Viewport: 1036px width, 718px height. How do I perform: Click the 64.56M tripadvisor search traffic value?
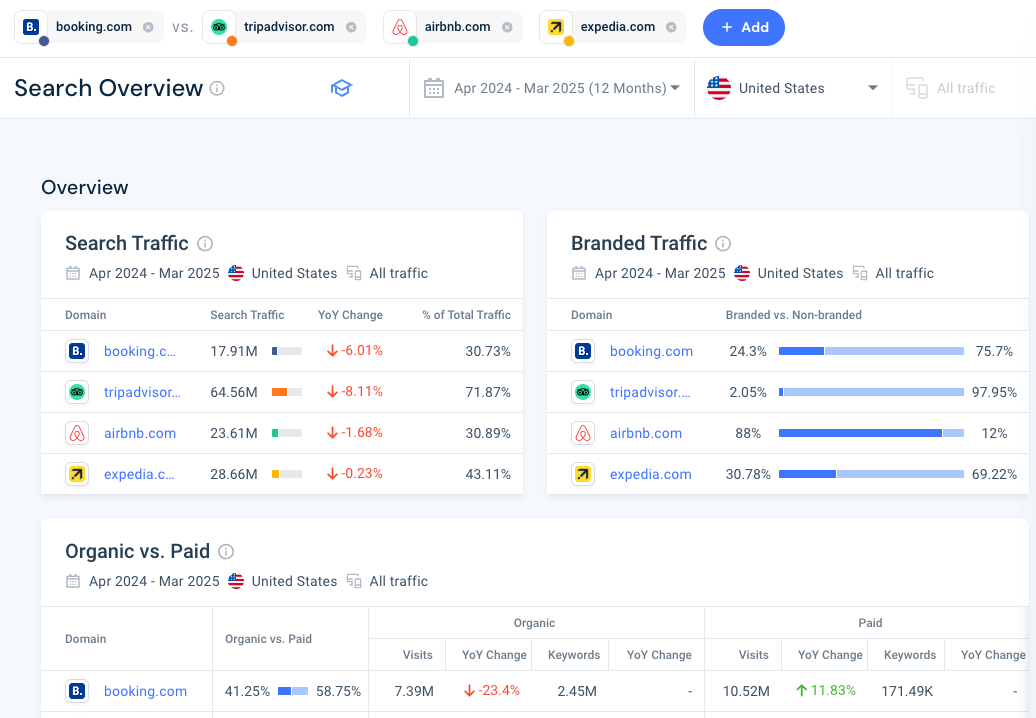click(x=234, y=392)
